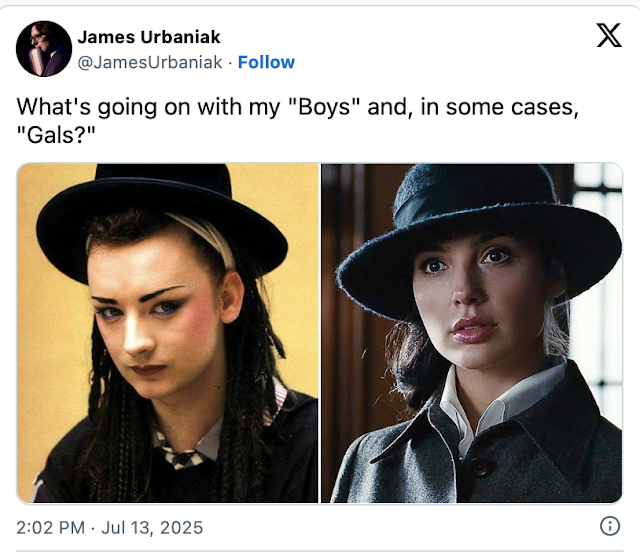Click the dot separator before Follow
Screen dimensions: 640x555
pos(230,63)
